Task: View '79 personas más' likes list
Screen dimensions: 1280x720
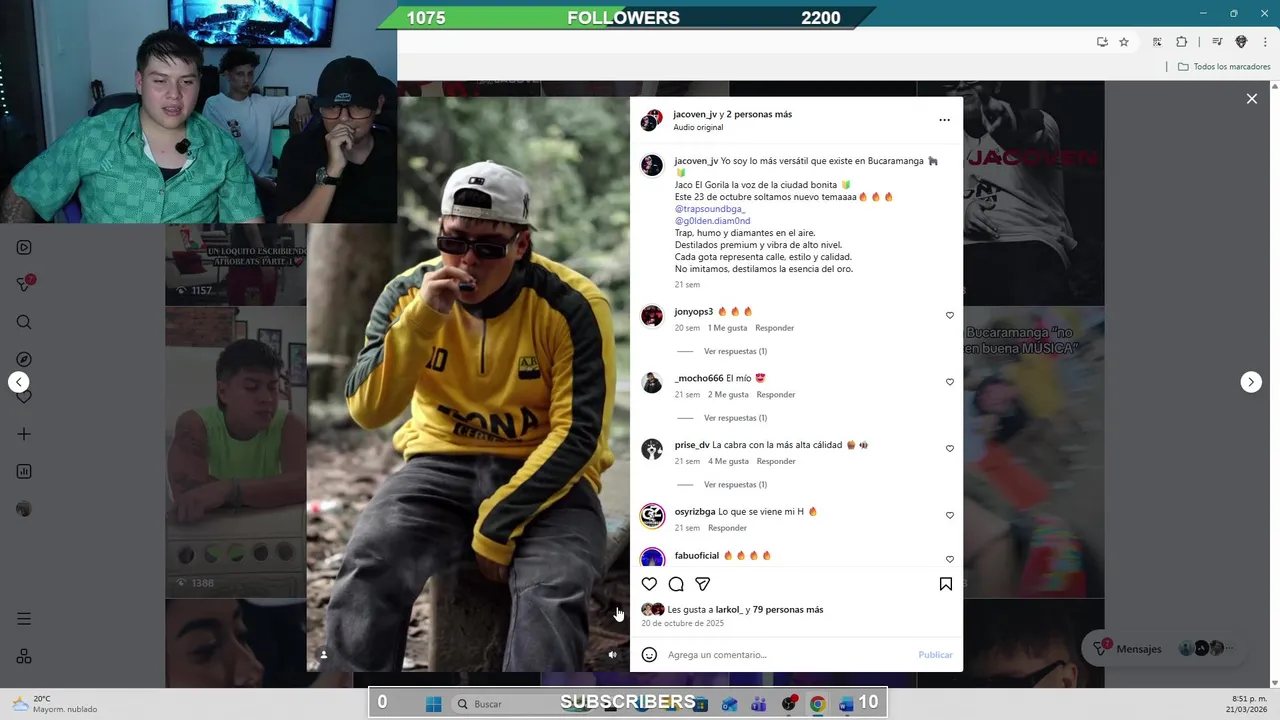Action: [x=788, y=610]
